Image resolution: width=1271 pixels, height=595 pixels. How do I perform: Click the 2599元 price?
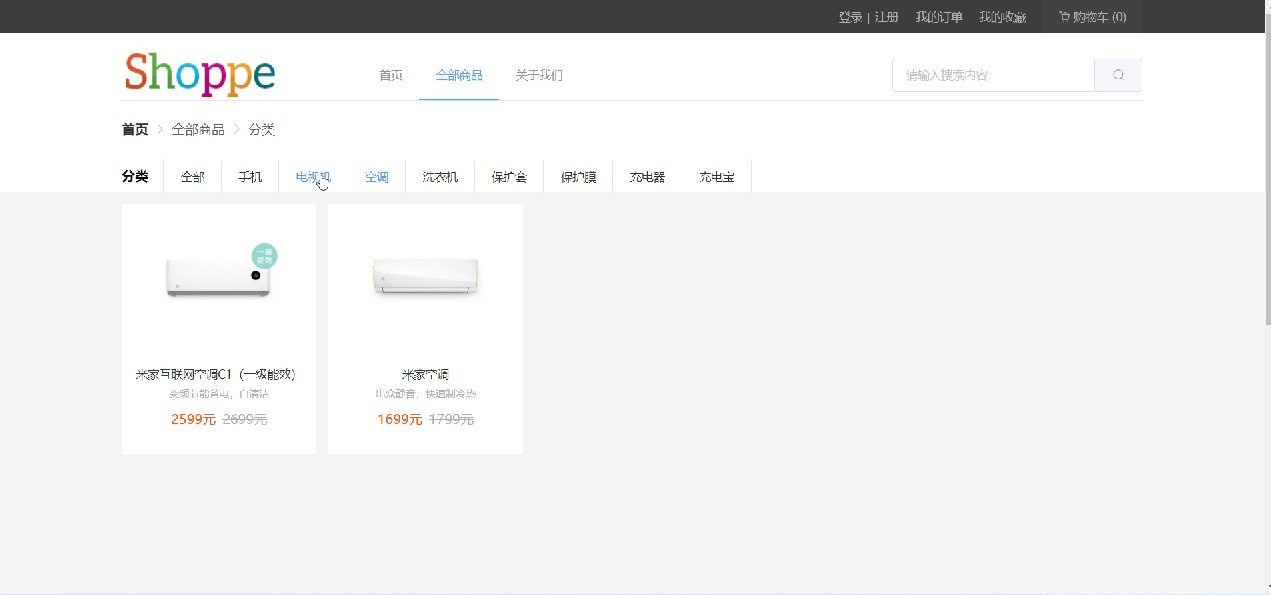193,419
